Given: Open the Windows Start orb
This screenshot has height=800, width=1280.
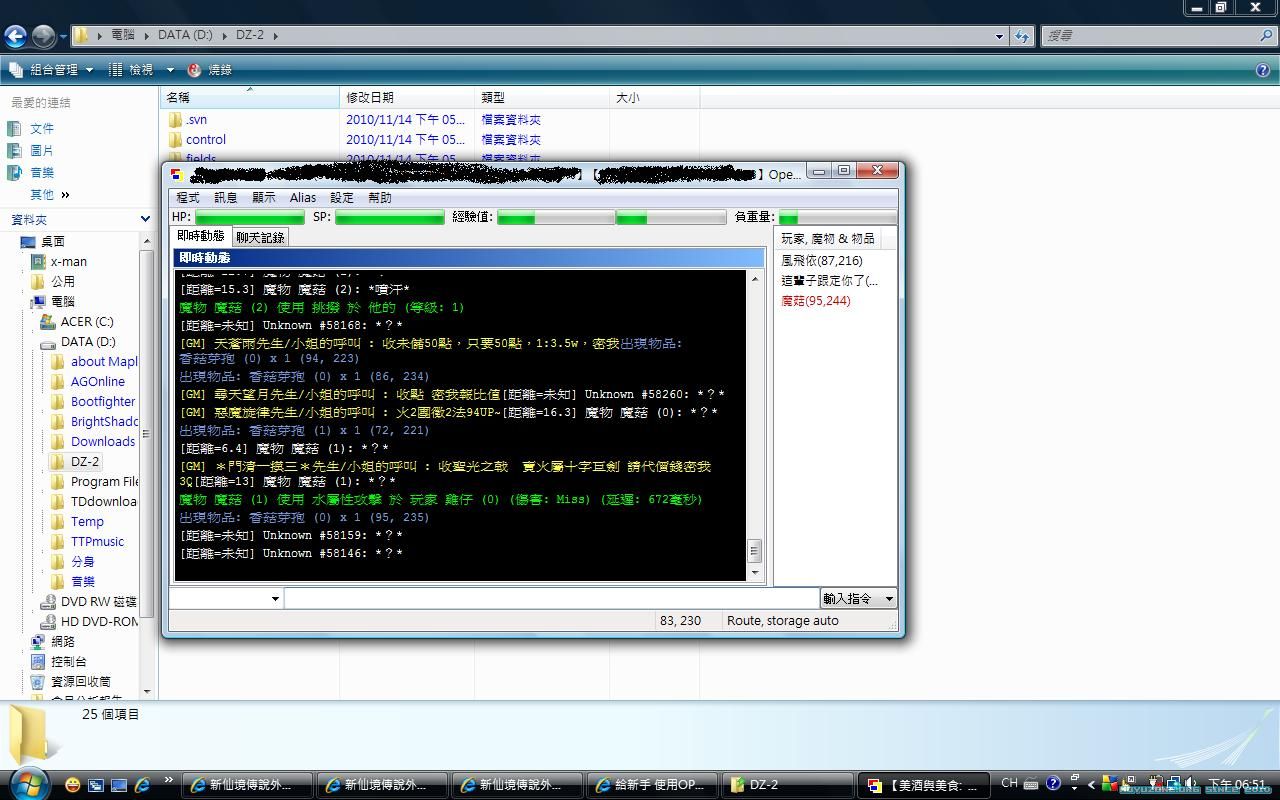Looking at the screenshot, I should tap(27, 784).
